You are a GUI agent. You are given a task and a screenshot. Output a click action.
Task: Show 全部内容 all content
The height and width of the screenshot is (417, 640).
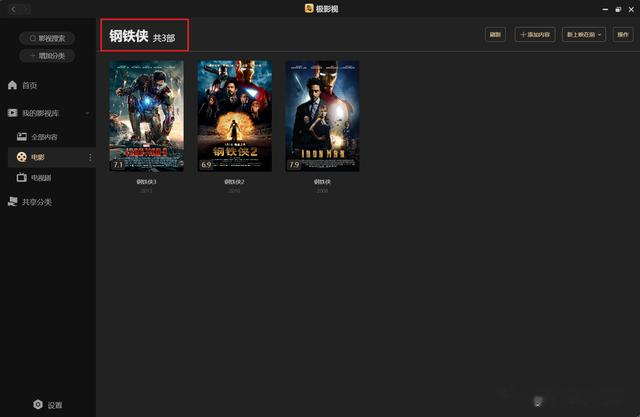[x=37, y=137]
